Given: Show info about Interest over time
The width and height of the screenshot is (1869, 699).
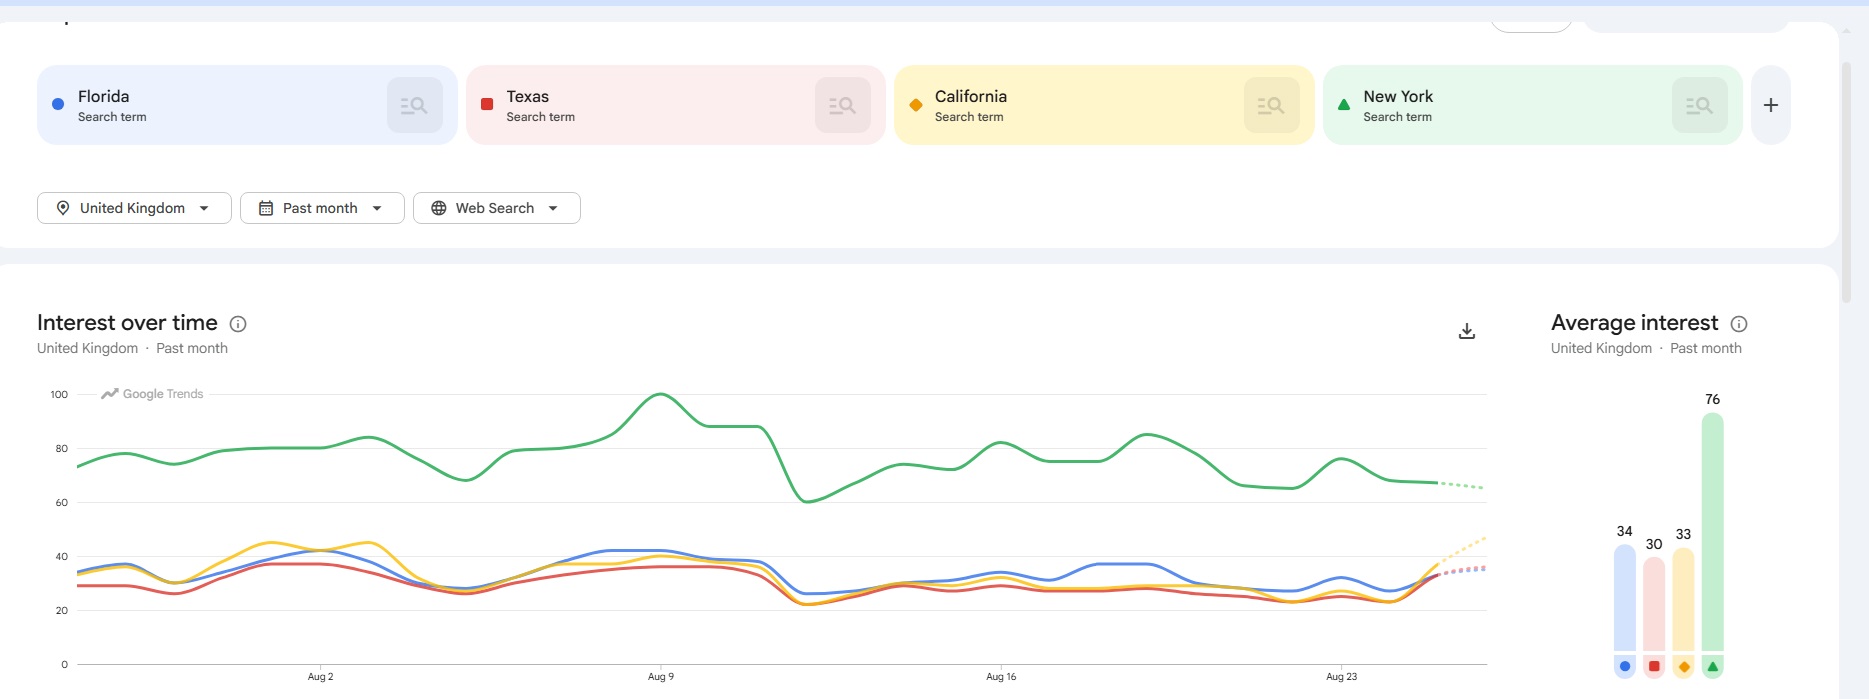Looking at the screenshot, I should tap(238, 324).
